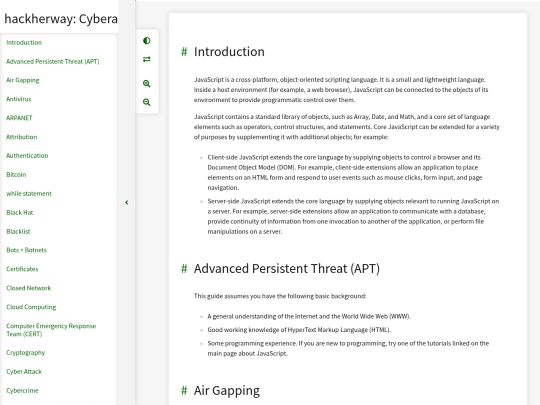Go to Bitcoin entry in sidebar

point(16,175)
